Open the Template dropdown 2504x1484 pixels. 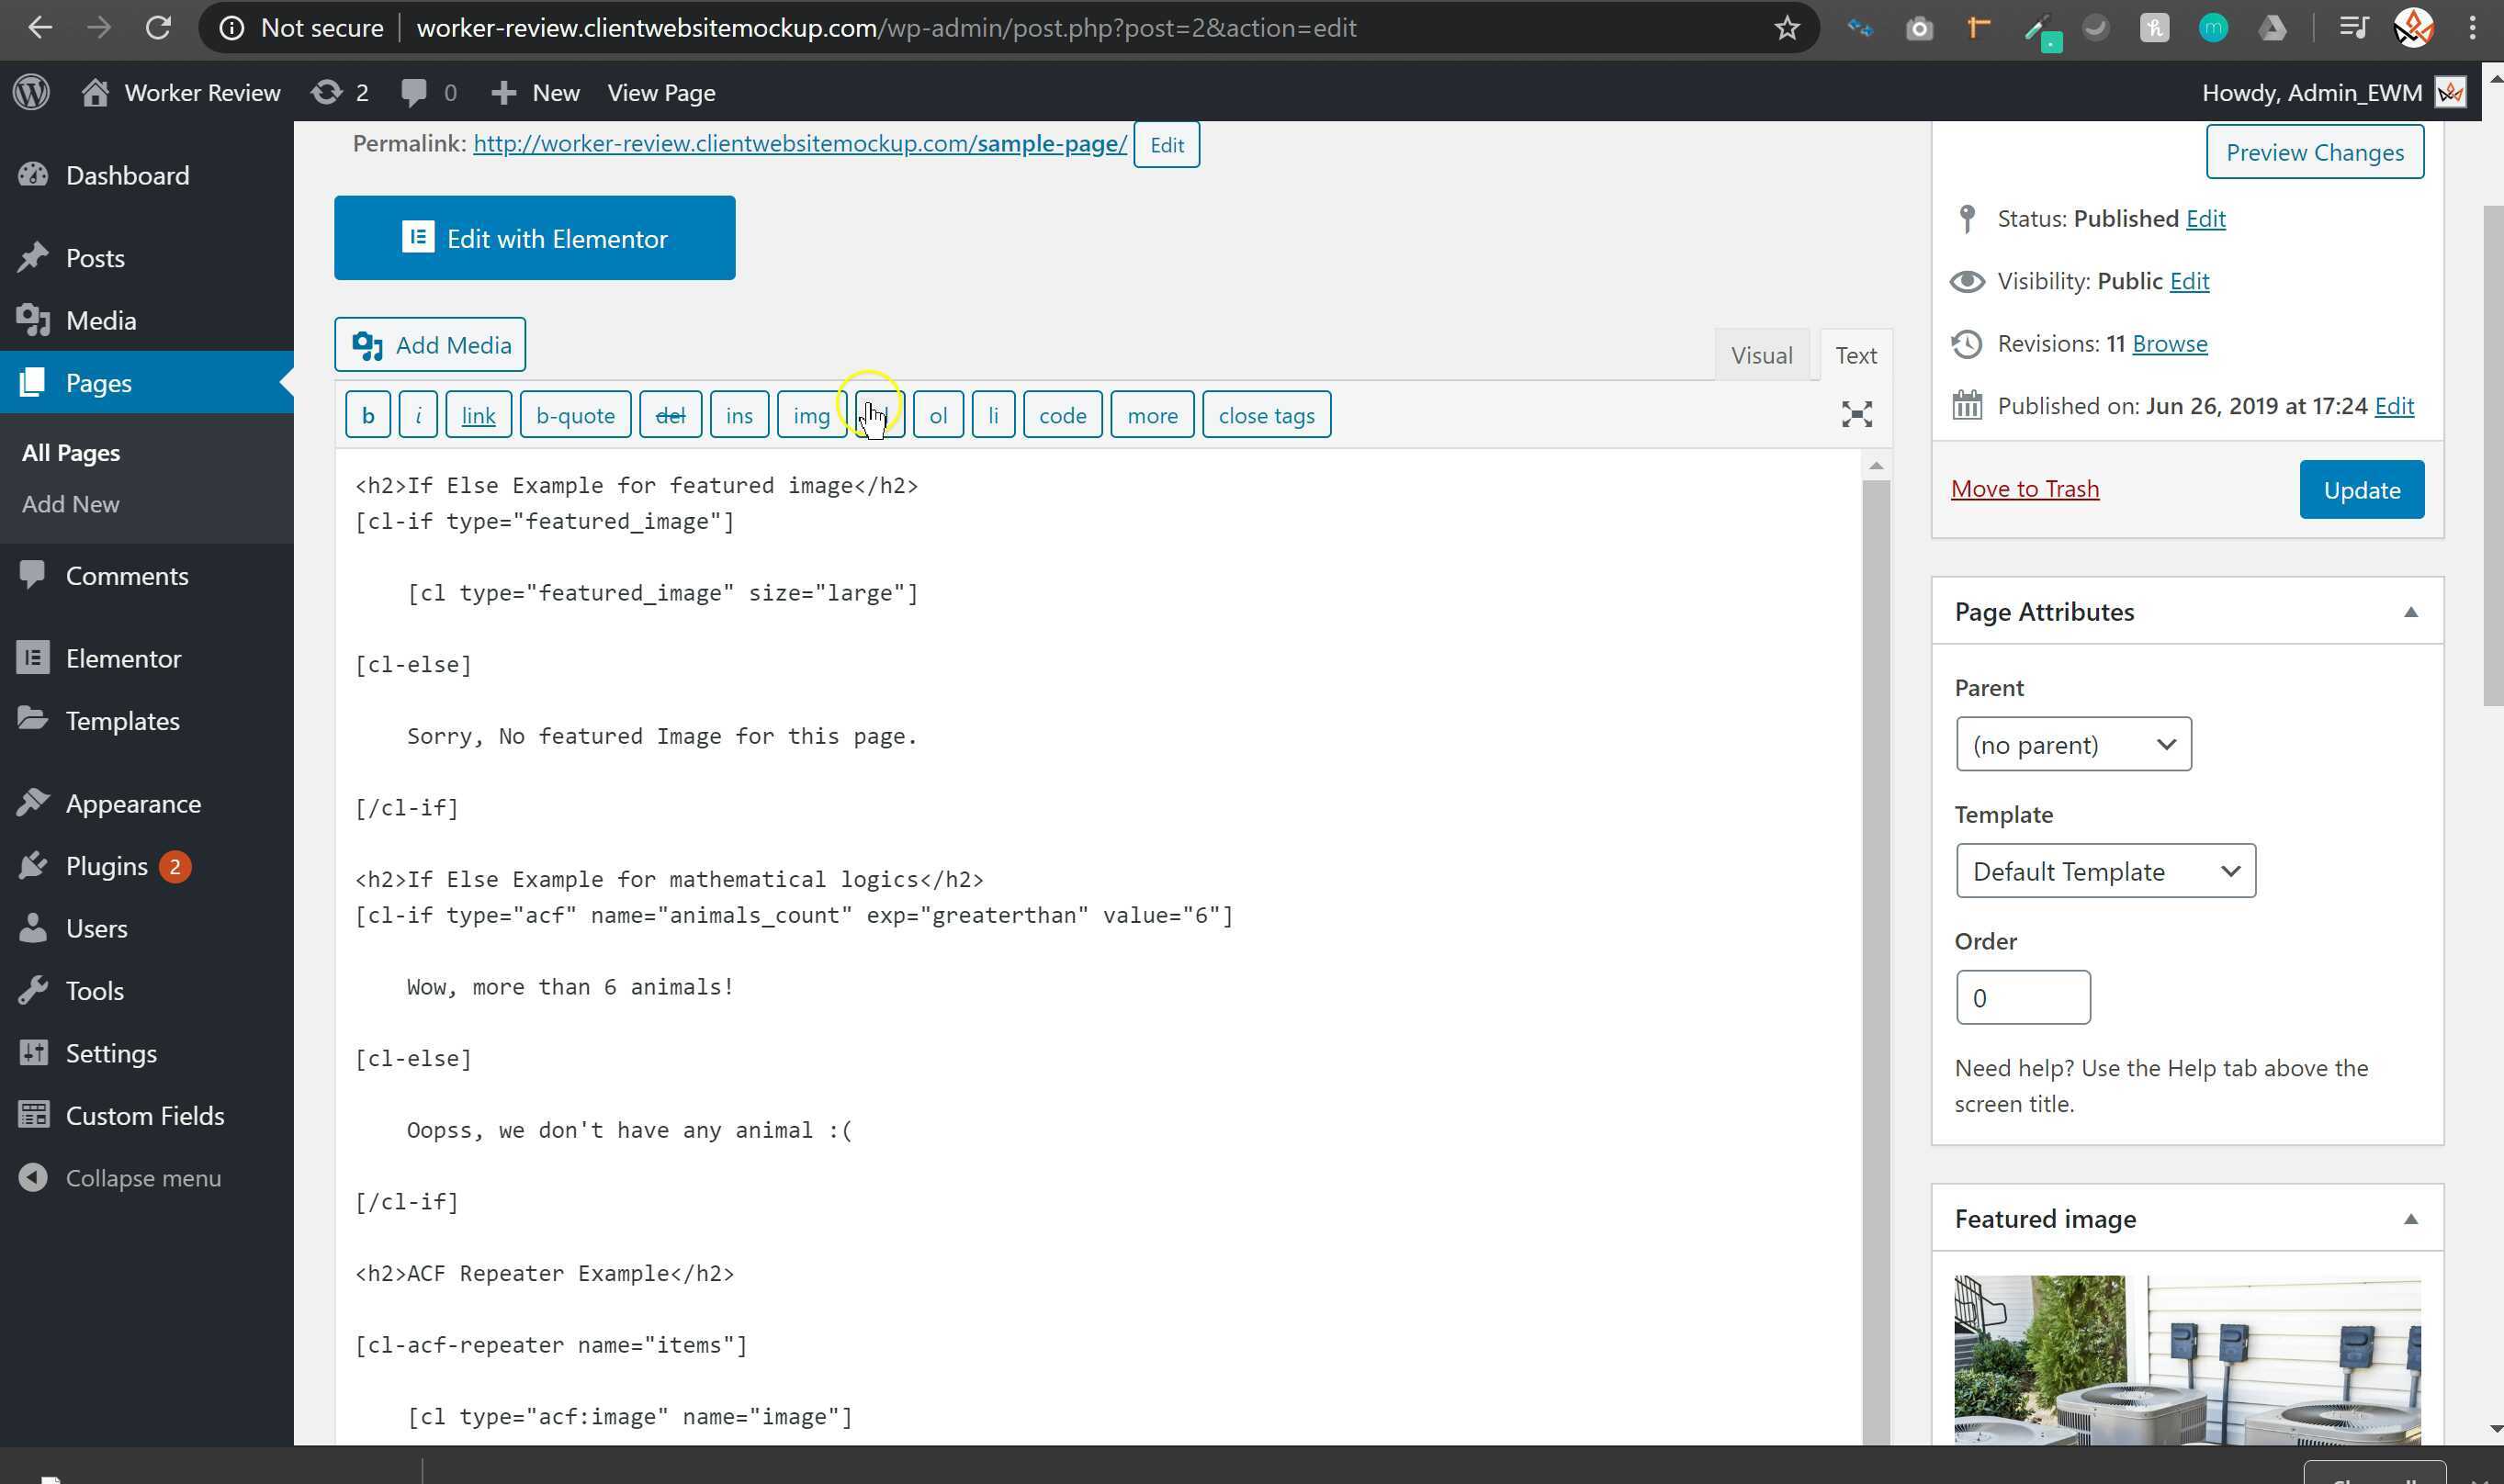(2104, 871)
